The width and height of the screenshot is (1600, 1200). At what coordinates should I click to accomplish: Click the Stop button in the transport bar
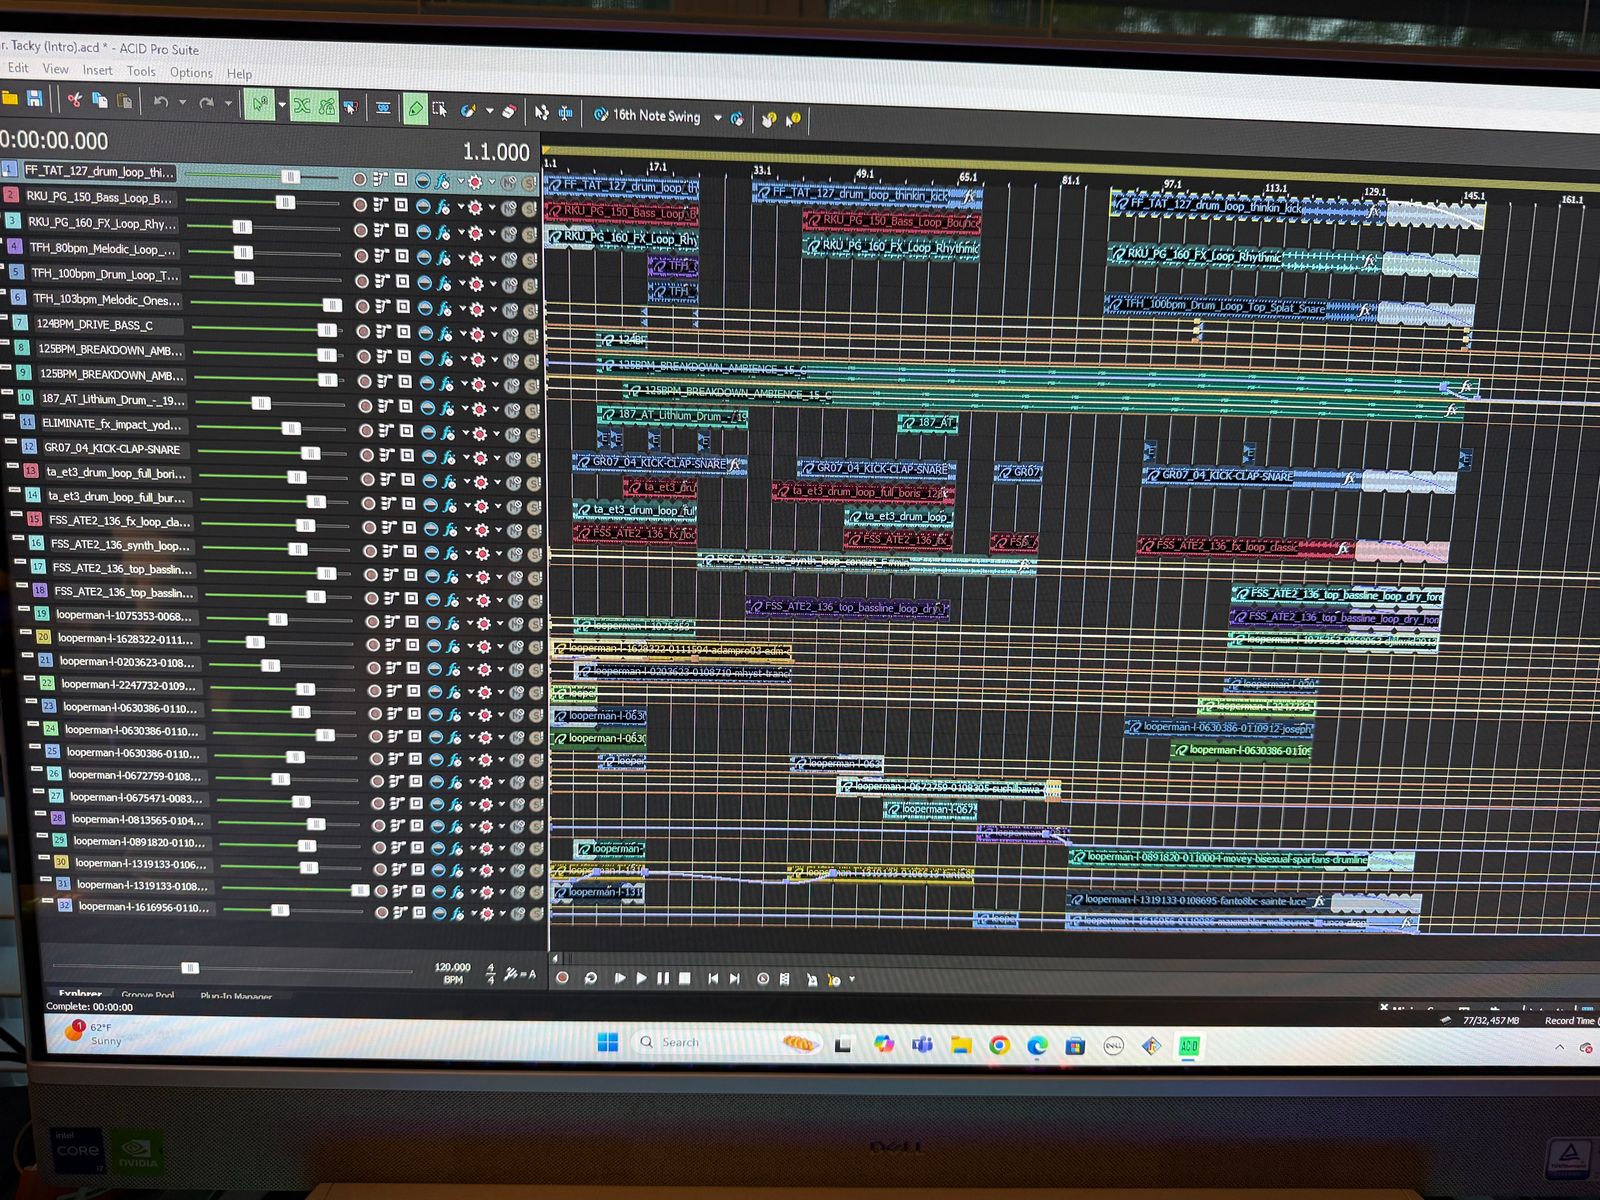(685, 978)
